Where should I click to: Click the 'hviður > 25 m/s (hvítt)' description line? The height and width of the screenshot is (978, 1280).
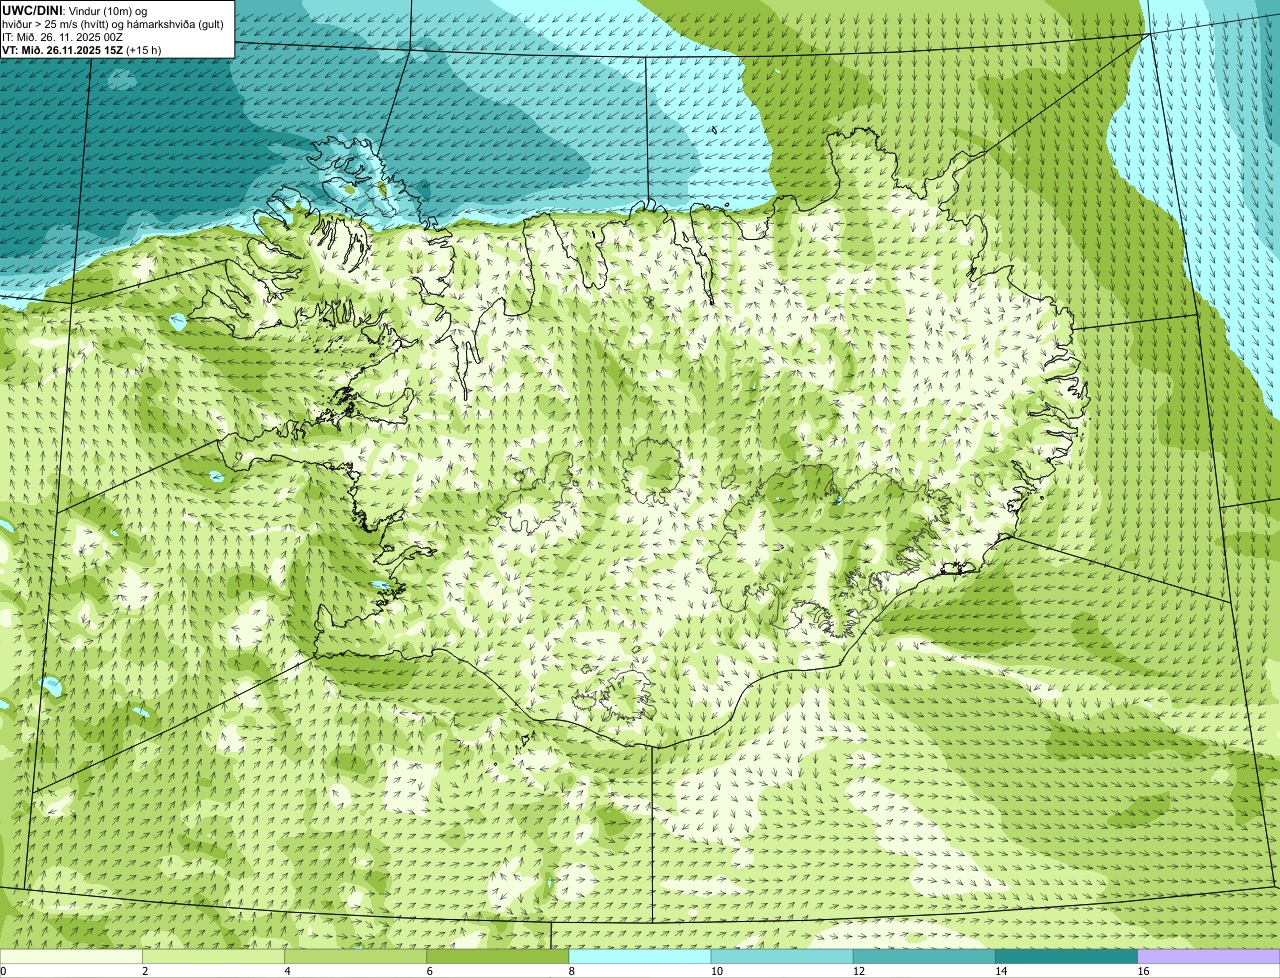(113, 23)
